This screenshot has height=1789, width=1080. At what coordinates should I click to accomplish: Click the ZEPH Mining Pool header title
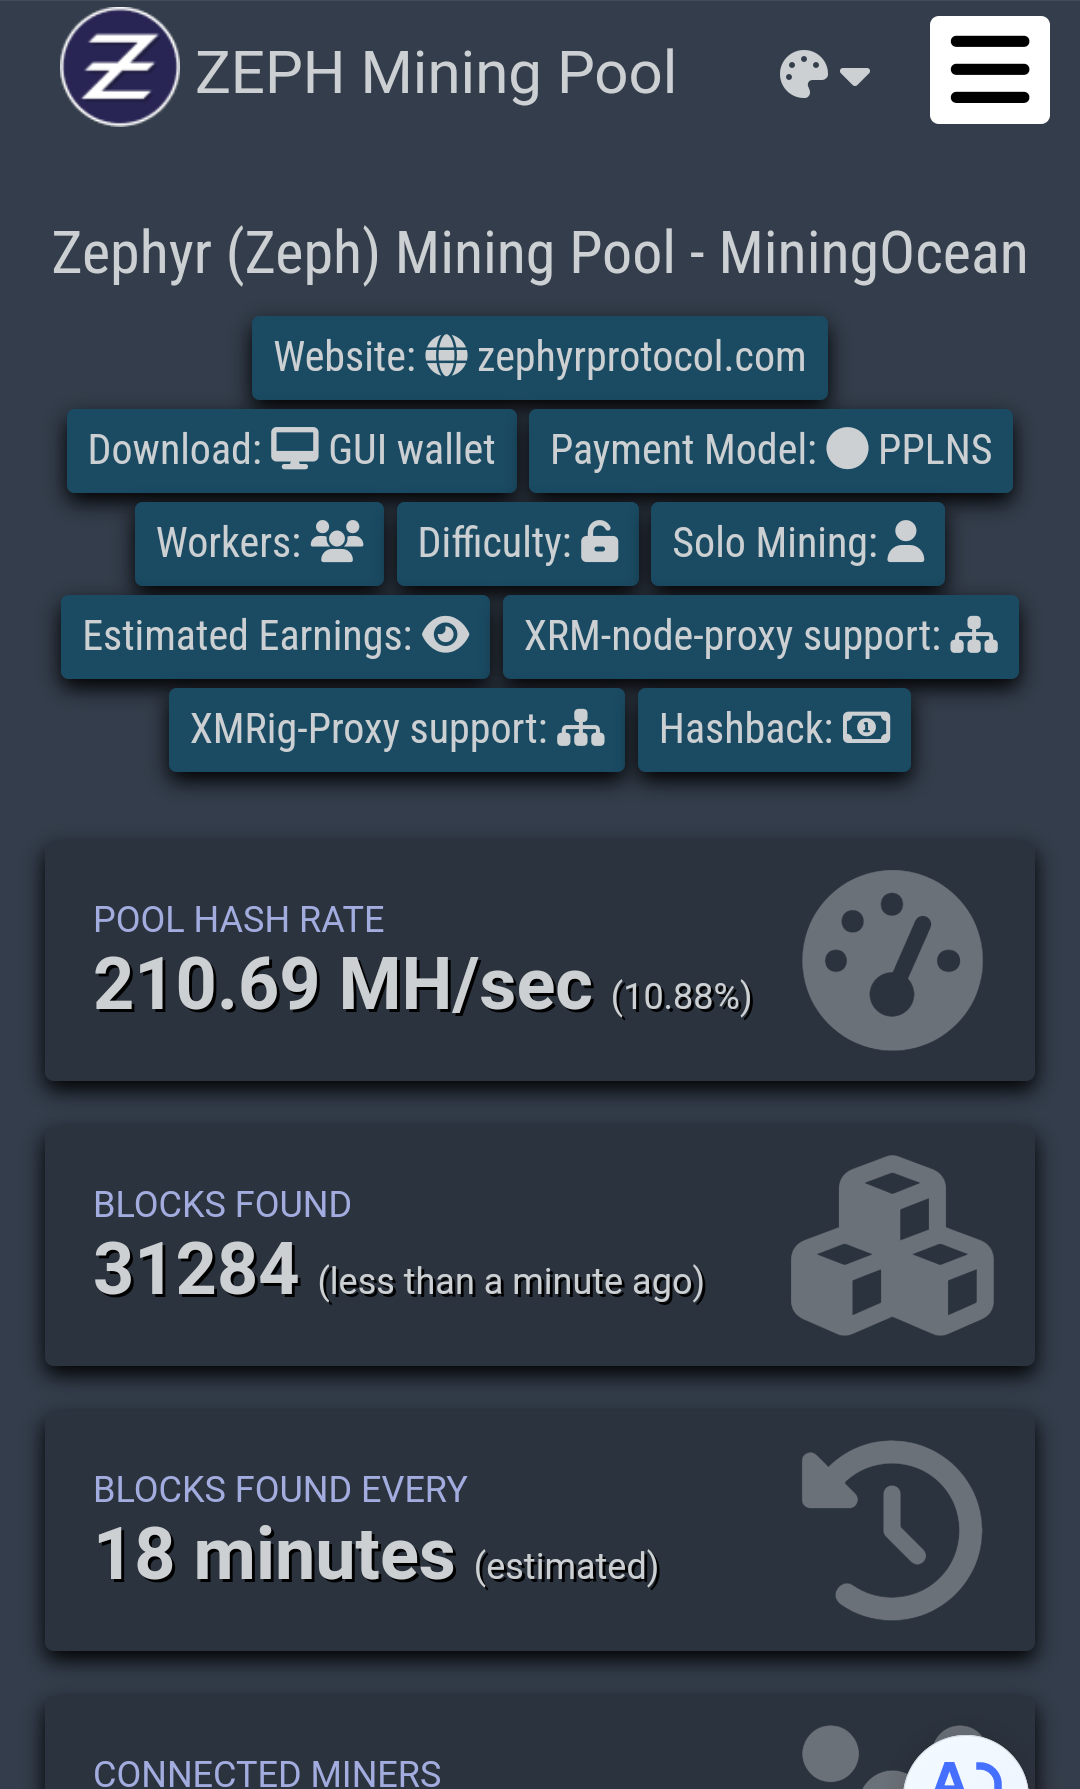point(436,73)
